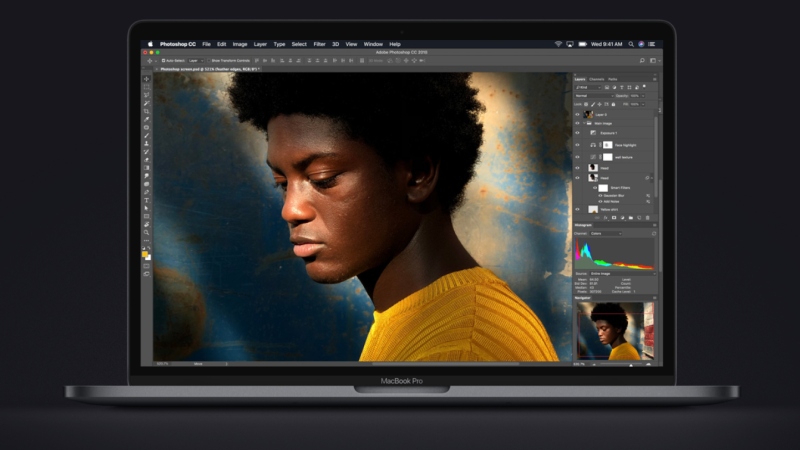800x450 pixels.
Task: Select the Pen tool
Action: click(147, 193)
